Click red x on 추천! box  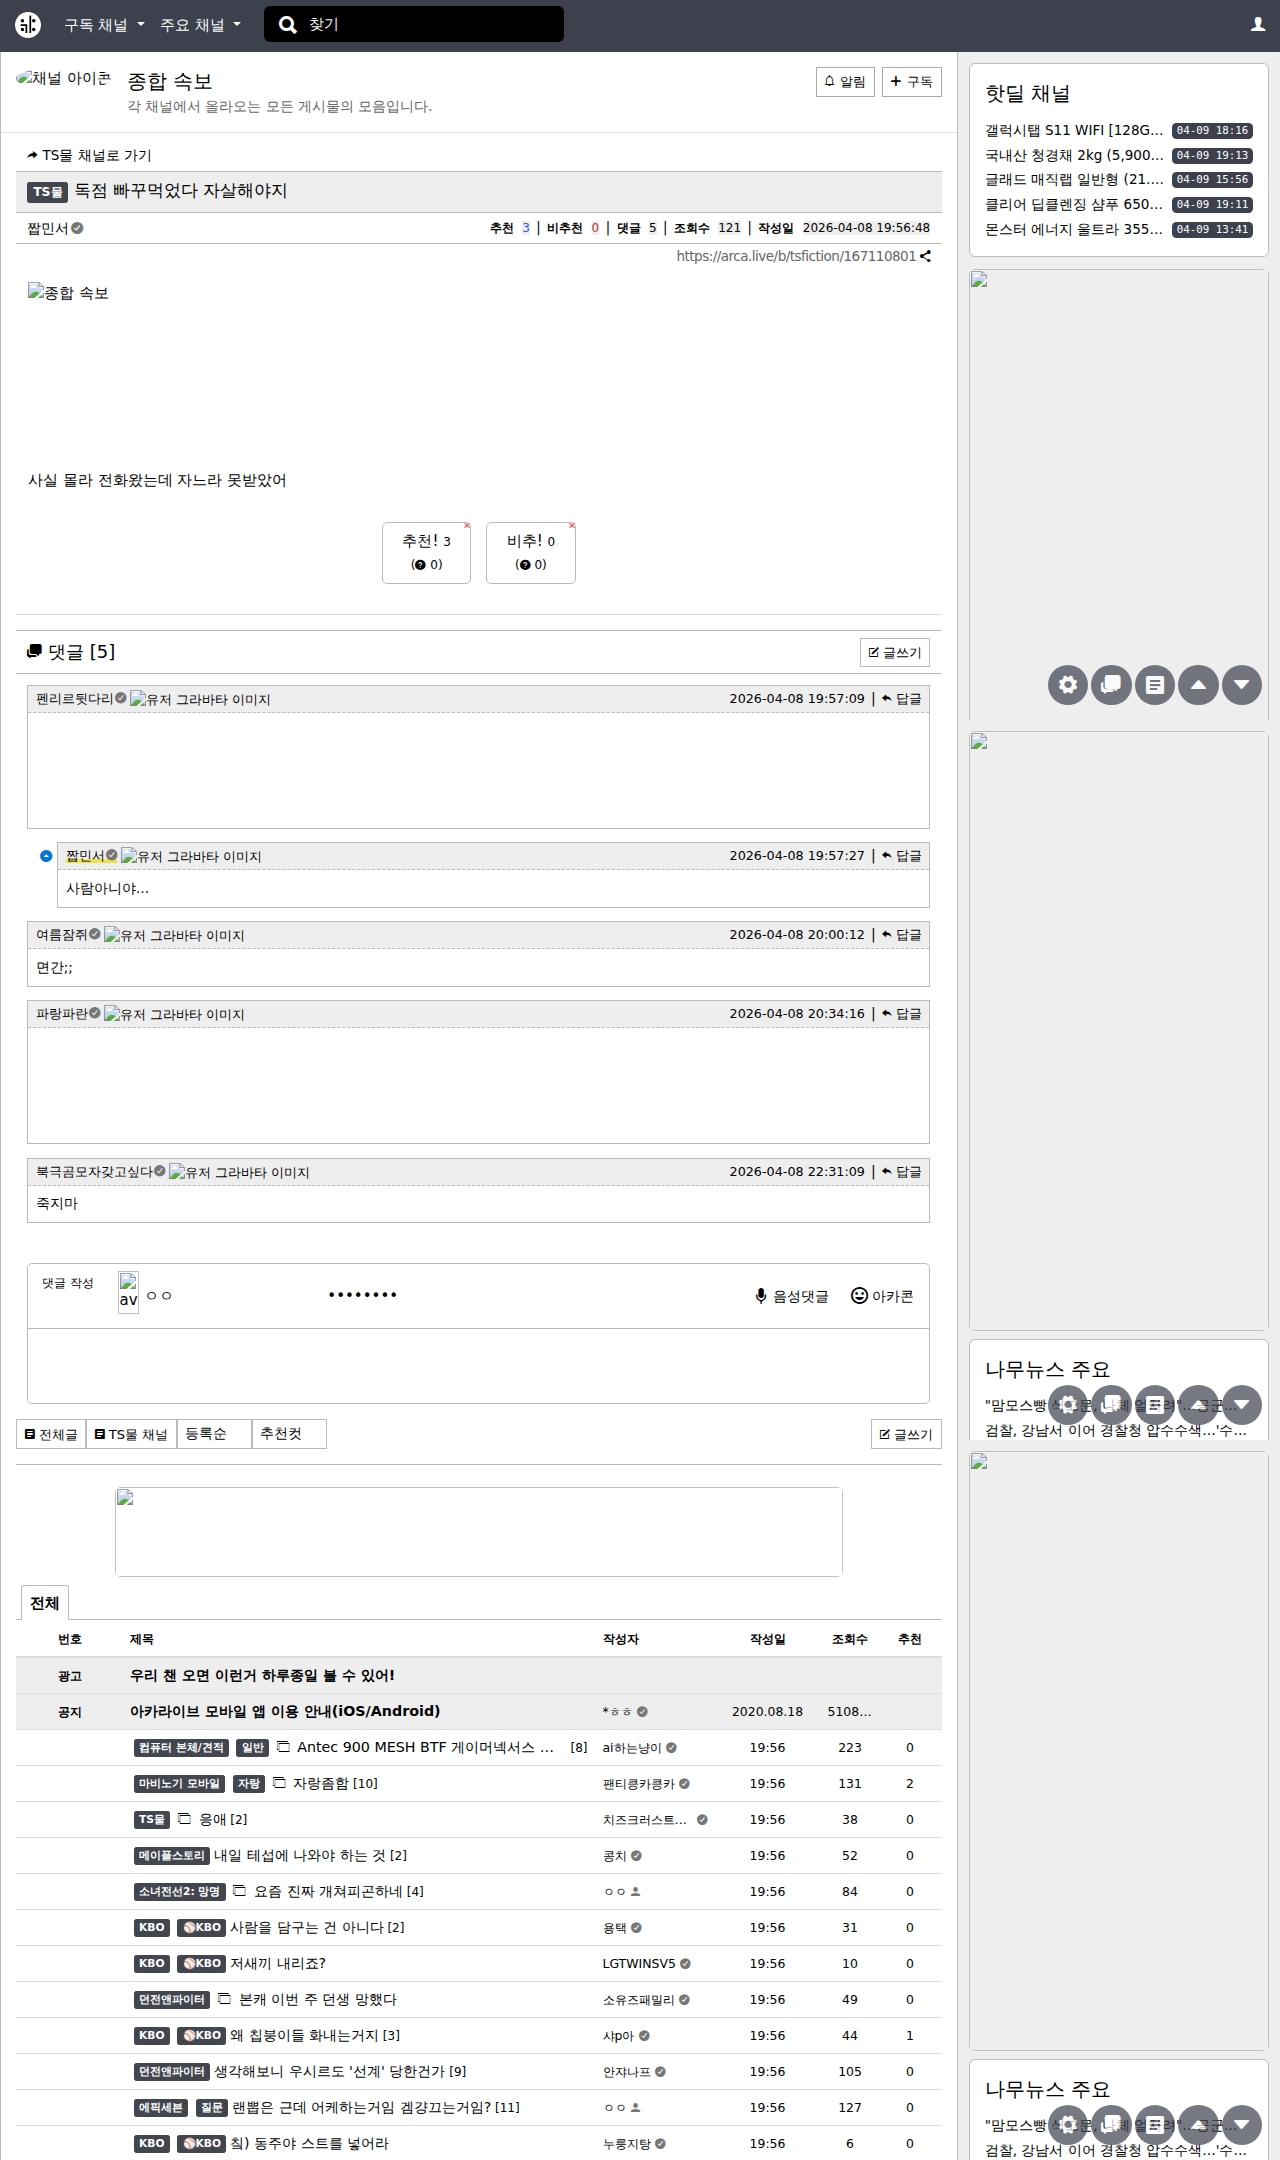(x=467, y=525)
